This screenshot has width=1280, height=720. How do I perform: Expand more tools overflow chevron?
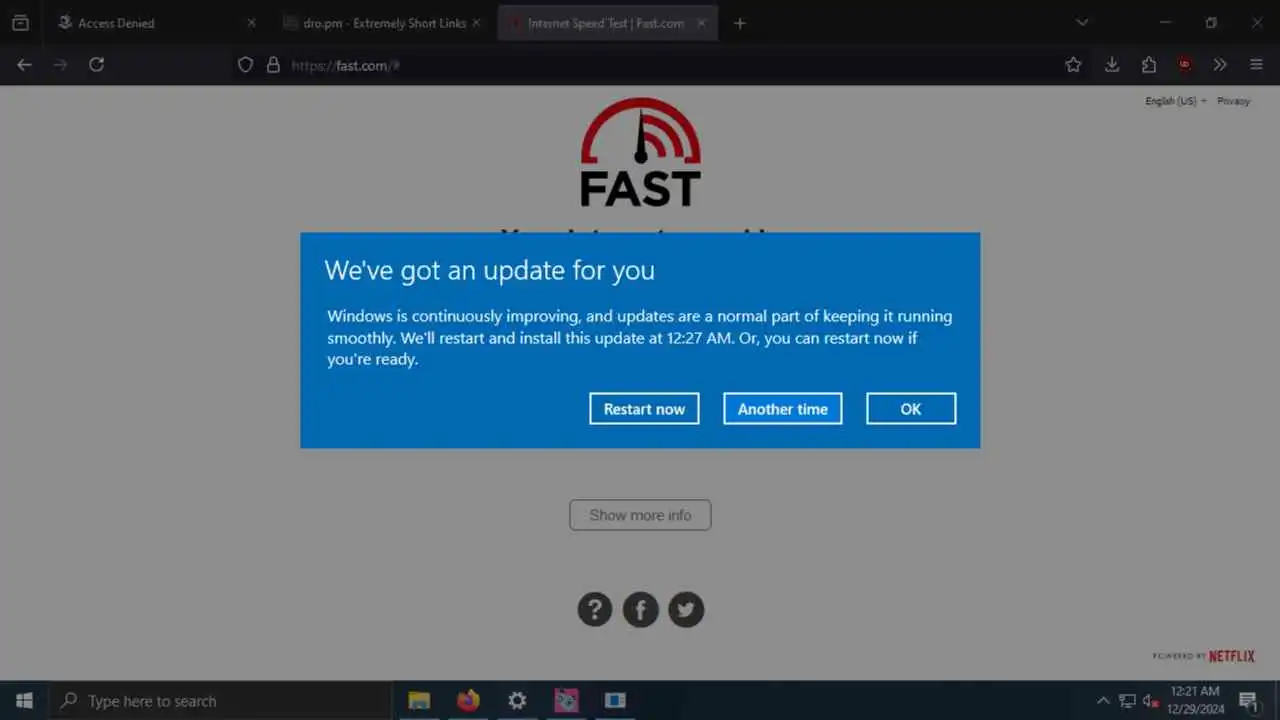pos(1220,65)
